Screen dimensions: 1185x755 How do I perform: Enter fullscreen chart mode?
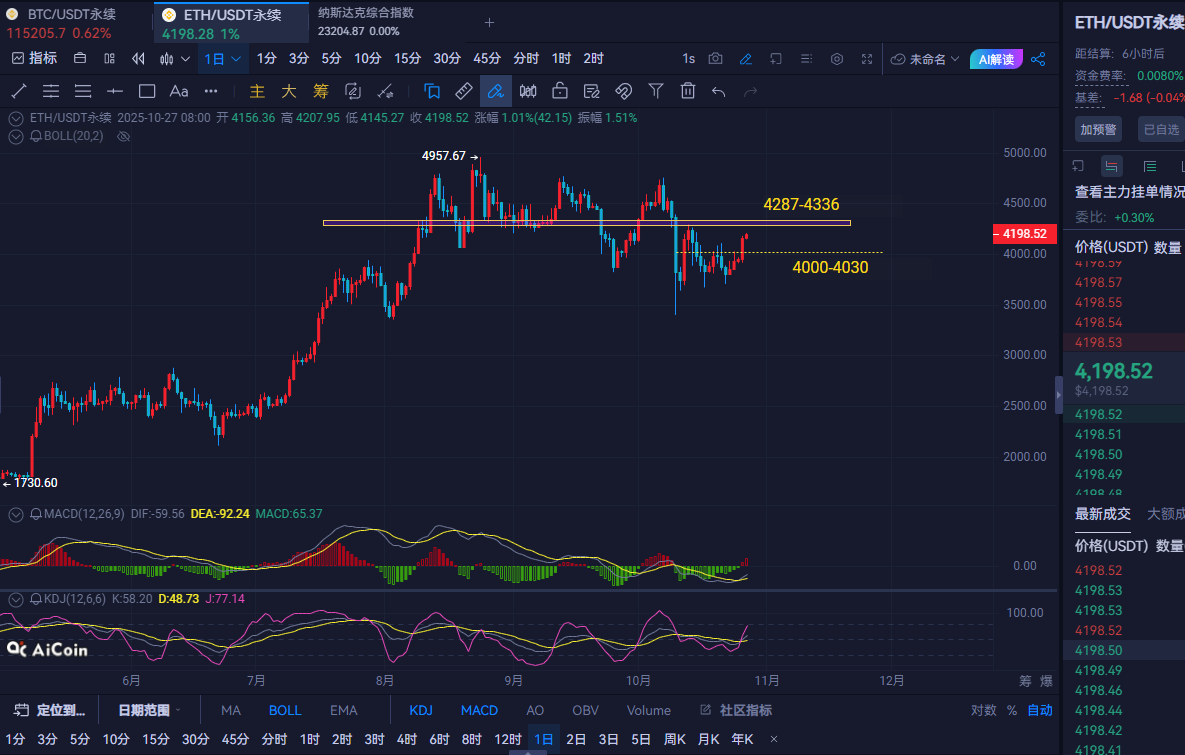(x=867, y=59)
